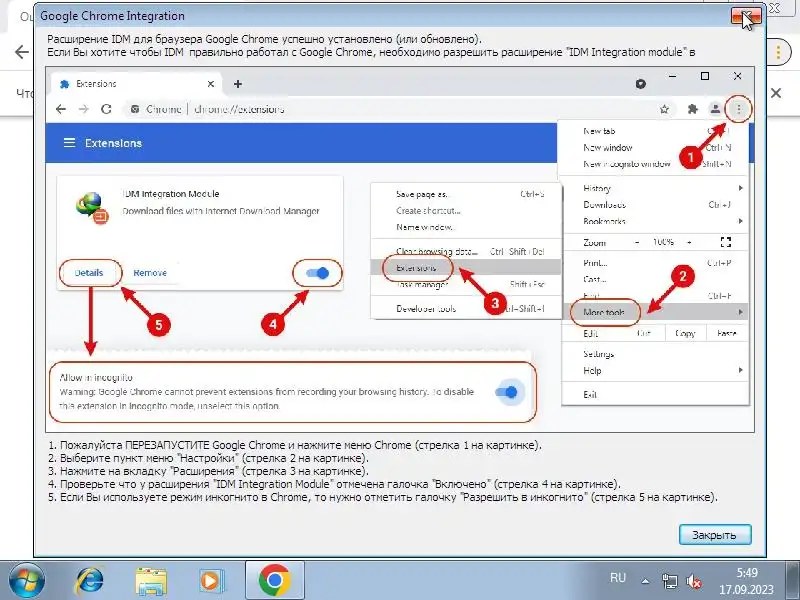Click the IDM Integration Module icon
Viewport: 800px width, 600px height.
(92, 208)
